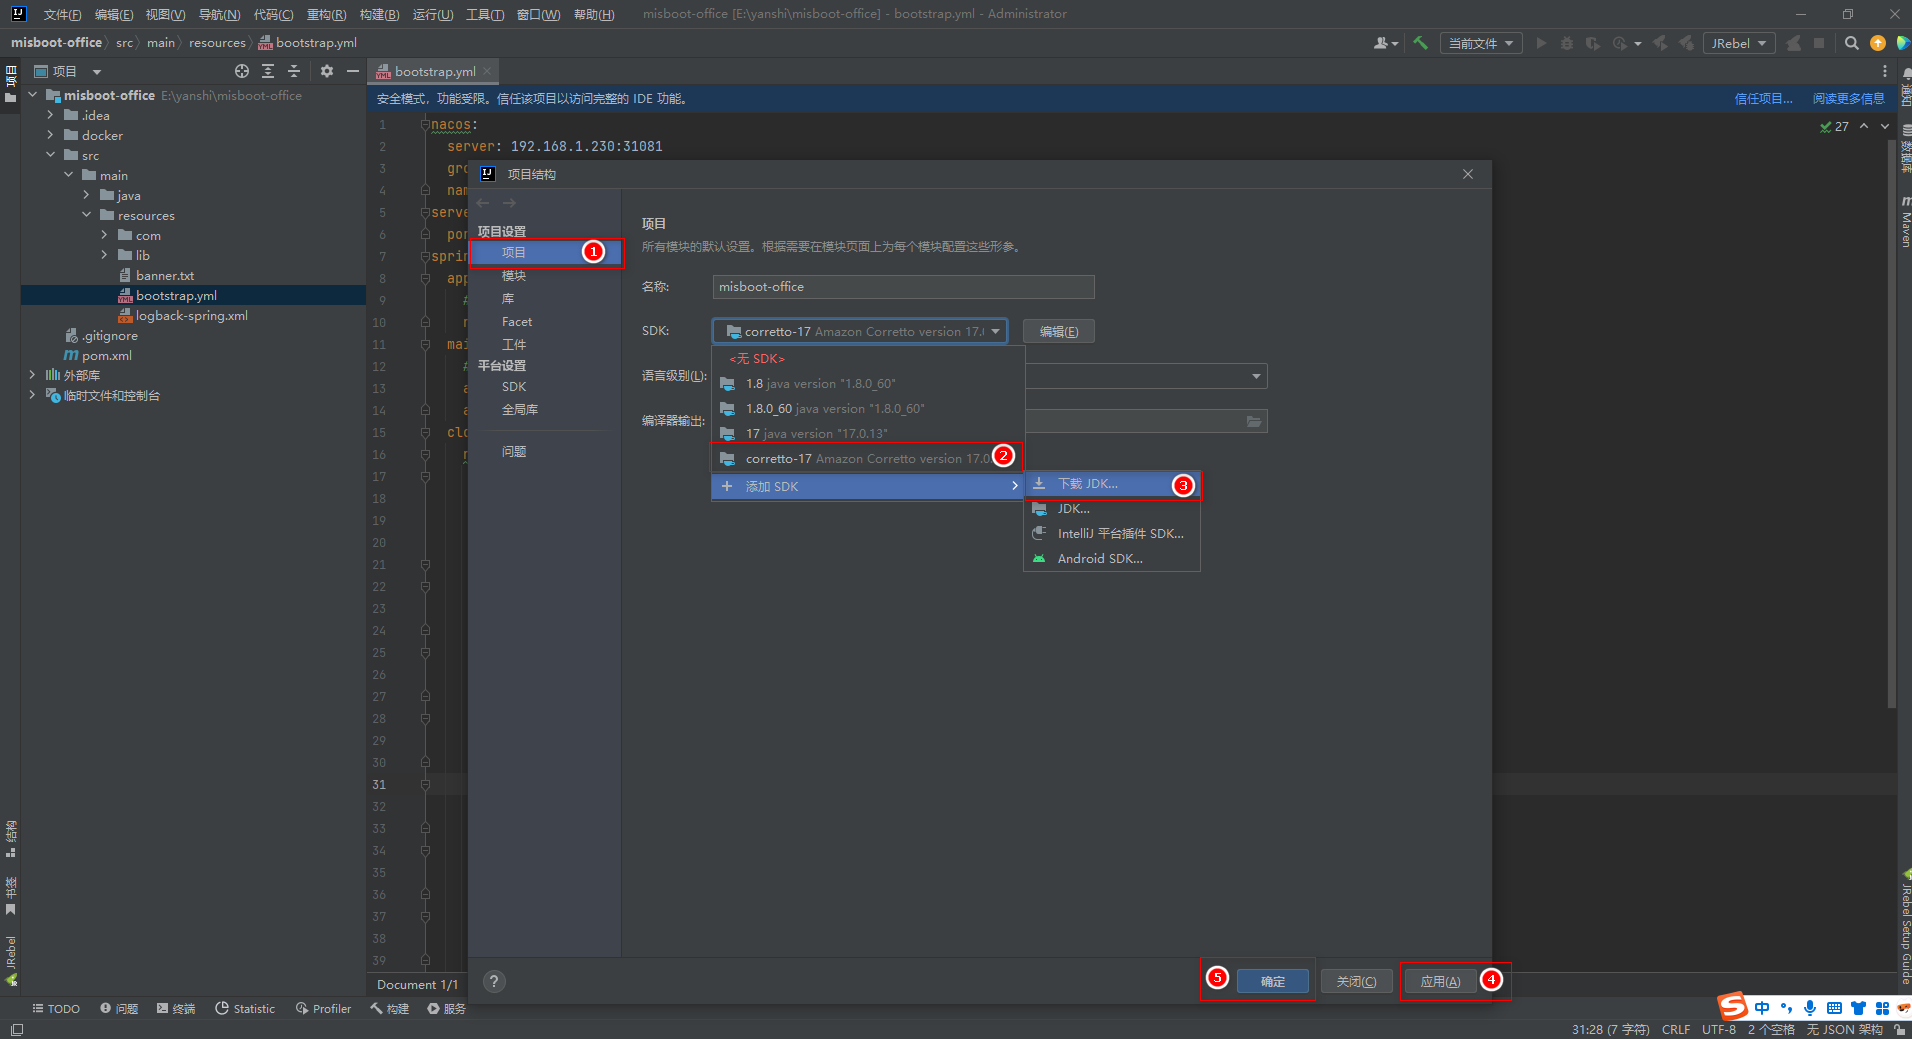Click UTF-8 encoding in status bar
The width and height of the screenshot is (1912, 1039).
pos(1719,1029)
